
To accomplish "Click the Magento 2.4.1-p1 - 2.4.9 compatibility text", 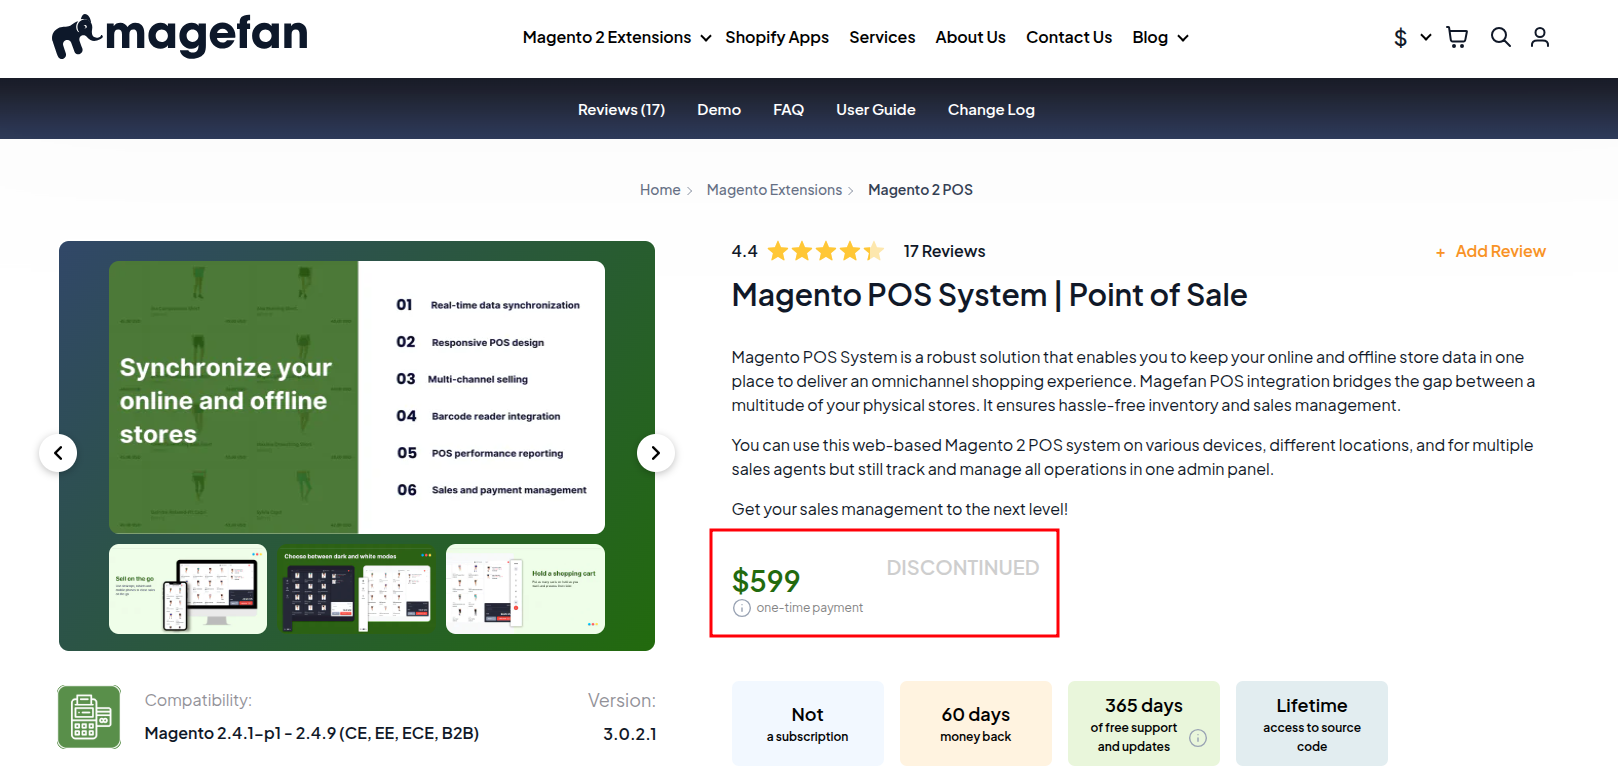I will (312, 733).
